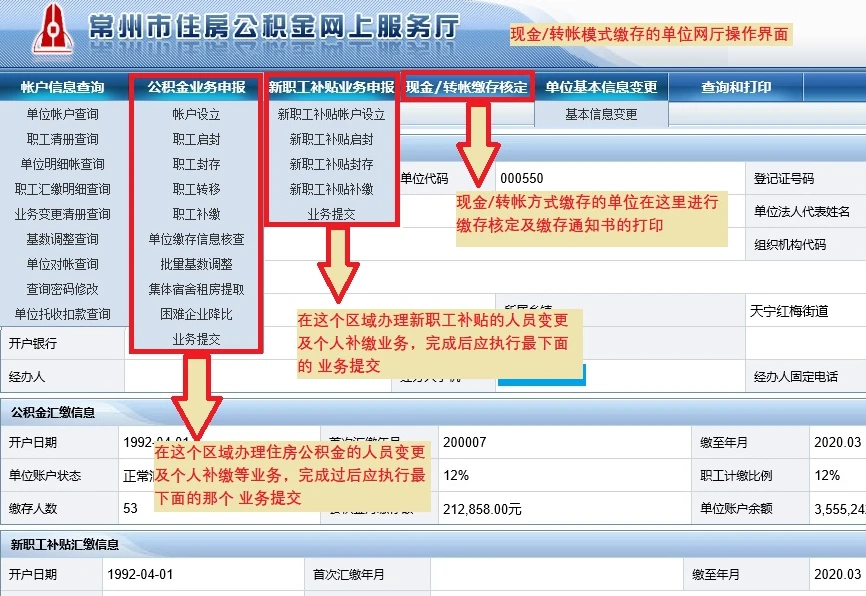Choose 新职工补贴帐户设立 item

point(331,114)
